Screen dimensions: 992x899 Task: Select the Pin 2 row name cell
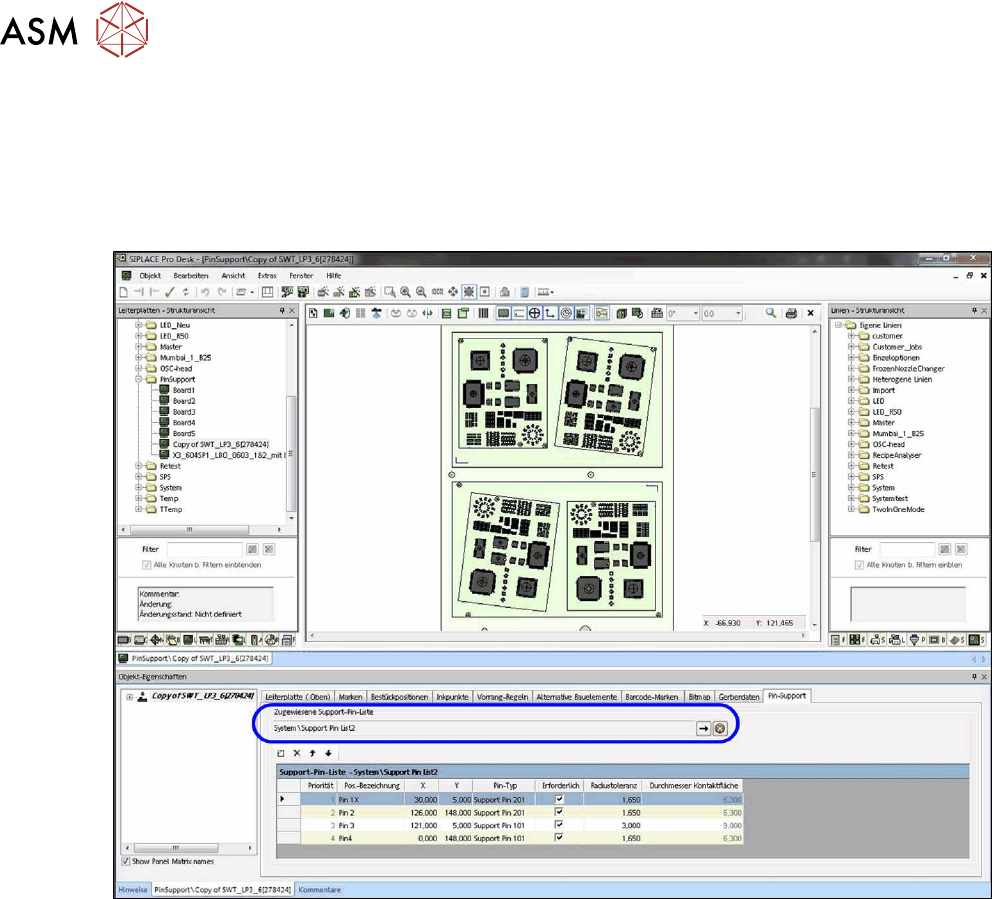[370, 812]
